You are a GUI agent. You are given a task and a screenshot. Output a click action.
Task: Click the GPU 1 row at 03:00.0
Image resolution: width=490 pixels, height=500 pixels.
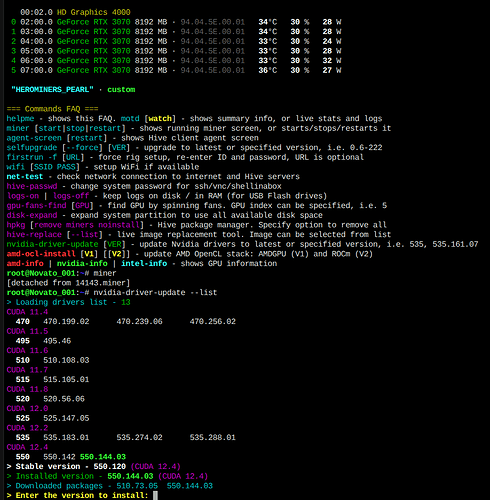(176, 32)
